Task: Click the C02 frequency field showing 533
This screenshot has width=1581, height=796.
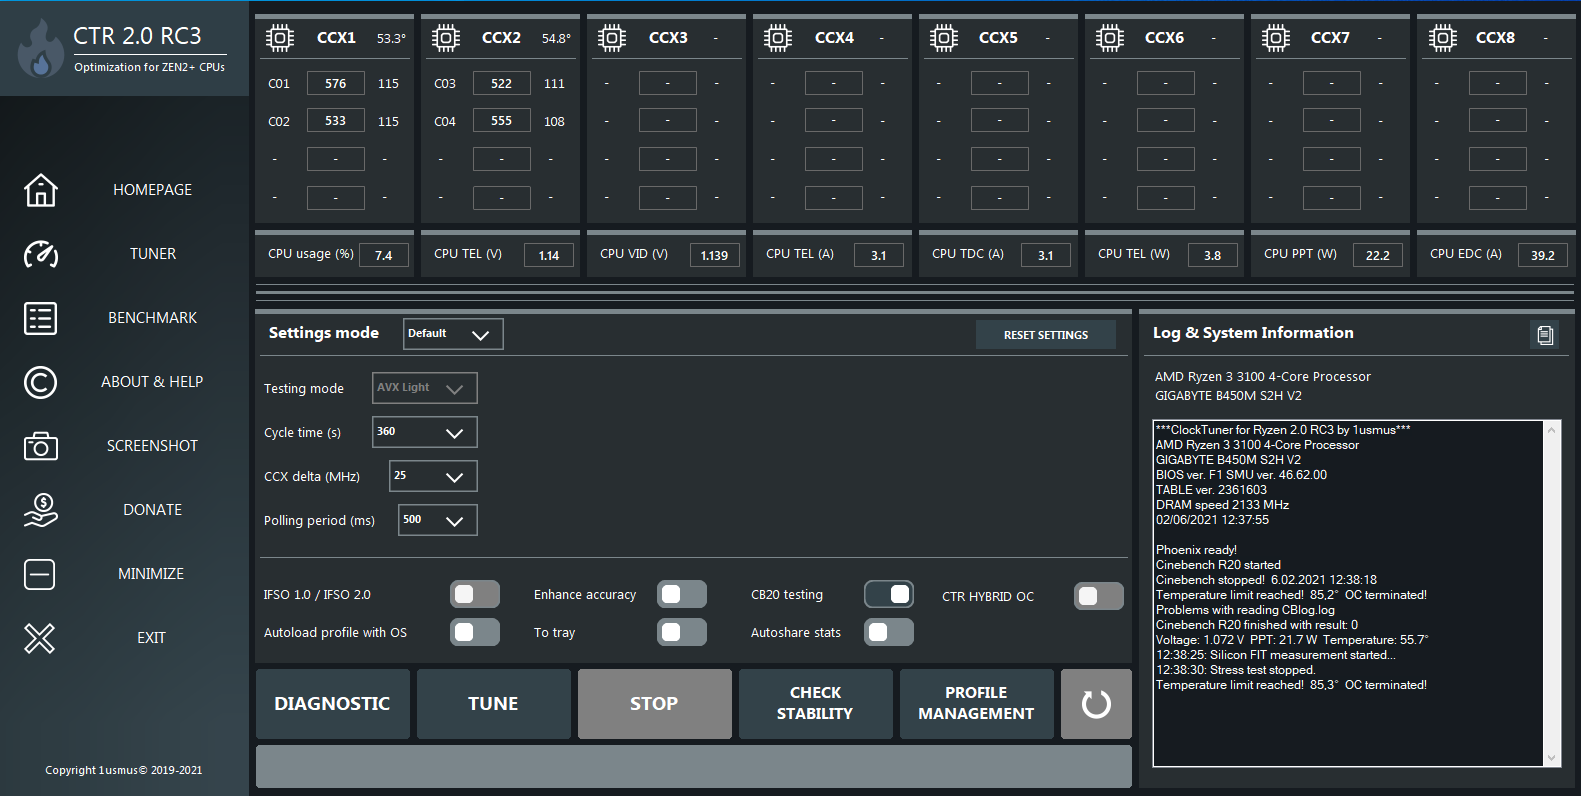Action: pos(336,121)
